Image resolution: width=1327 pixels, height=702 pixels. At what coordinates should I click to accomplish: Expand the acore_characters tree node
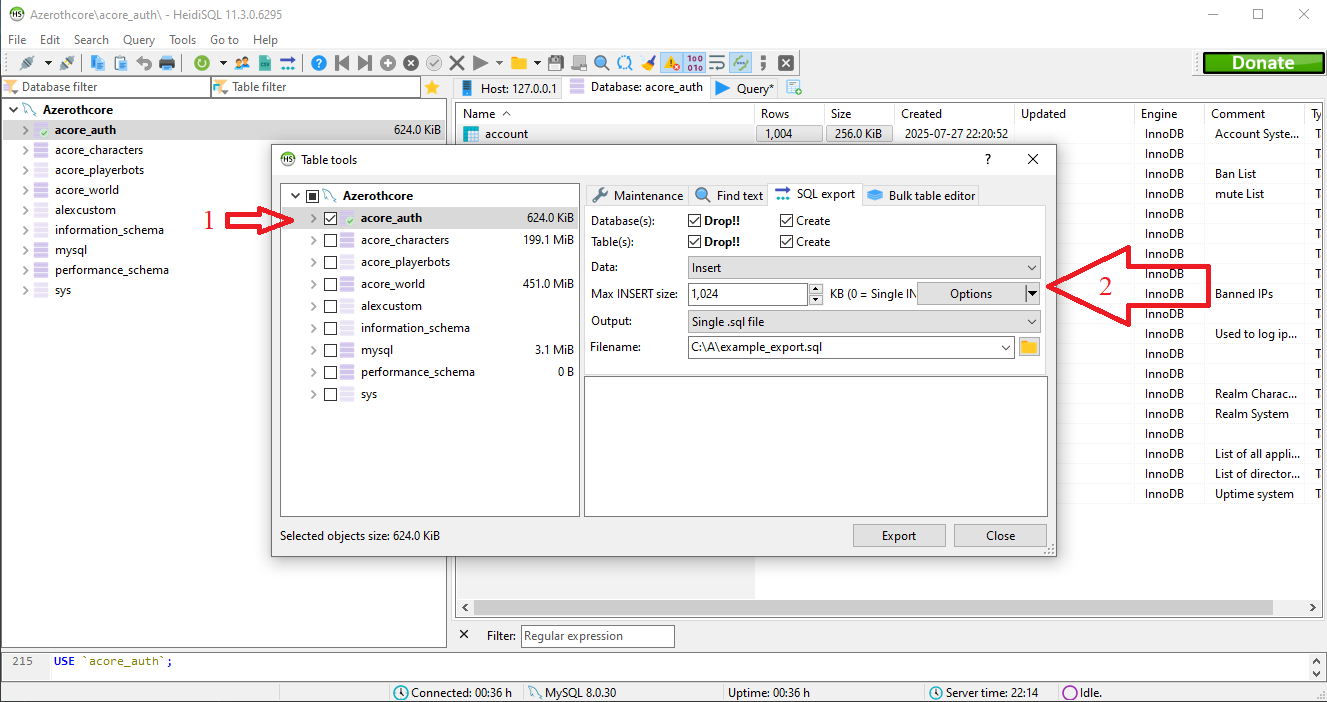(313, 239)
